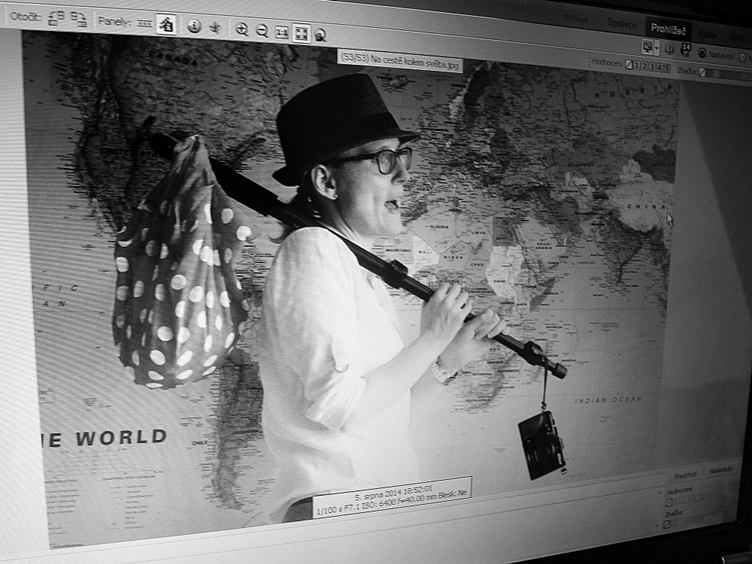The height and width of the screenshot is (564, 752).
Task: Click the monitor display icon under the tabs
Action: pos(648,47)
